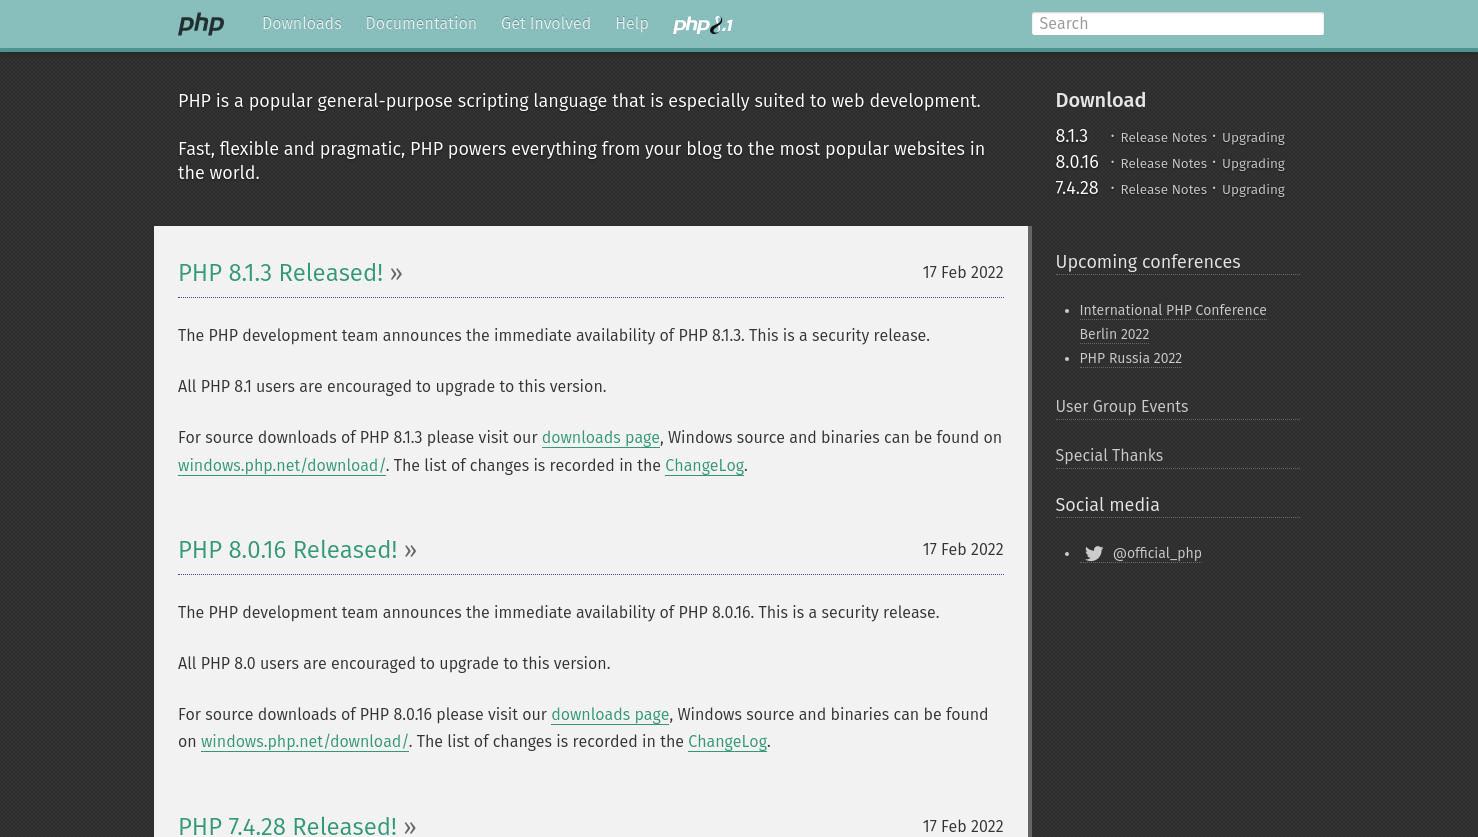
Task: Click downloads page link in 8.0.16 post
Action: pyautogui.click(x=610, y=715)
